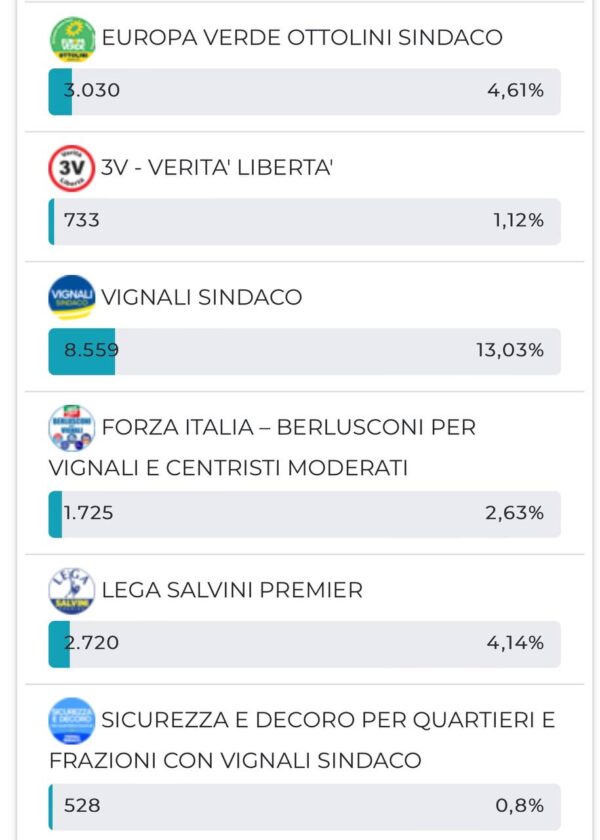This screenshot has height=840, width=600.
Task: Click Forza Italia's 2,63% result bar
Action: coord(304,514)
